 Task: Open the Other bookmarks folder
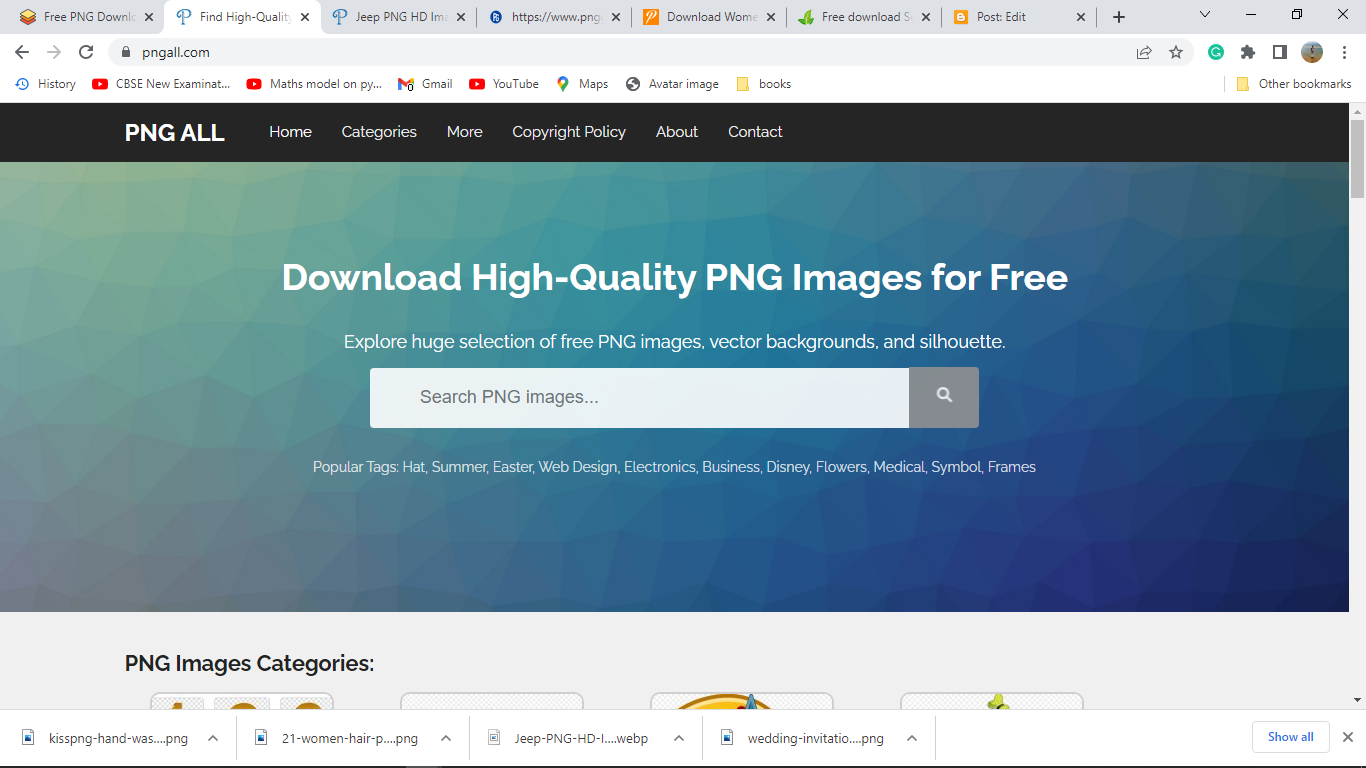(1294, 84)
